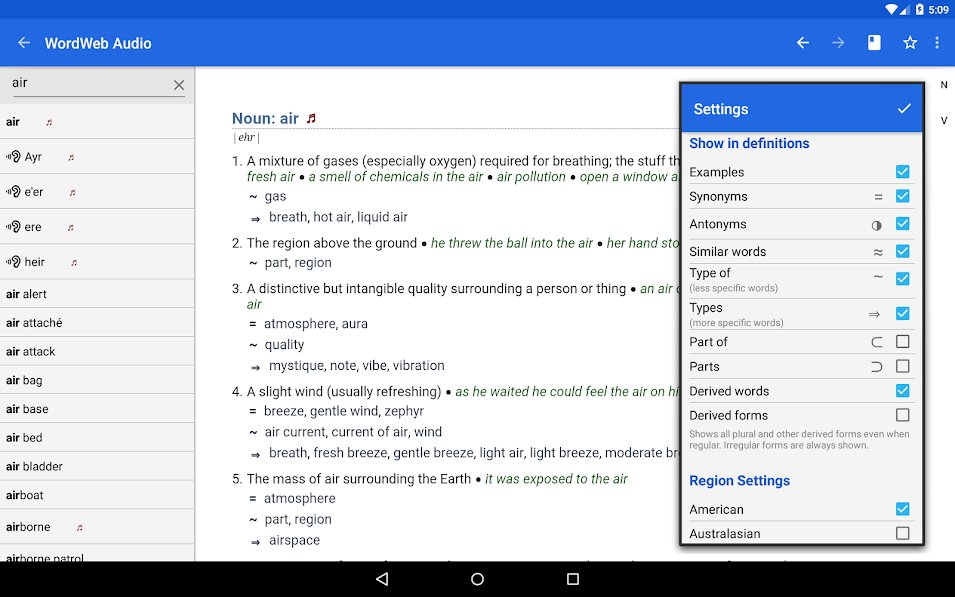Uncheck the Similar words checkbox

tap(903, 251)
